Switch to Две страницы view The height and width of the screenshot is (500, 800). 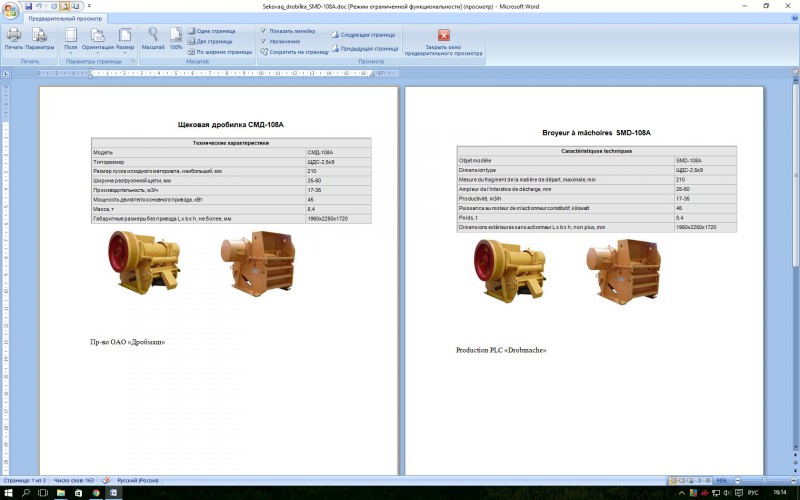[210, 41]
